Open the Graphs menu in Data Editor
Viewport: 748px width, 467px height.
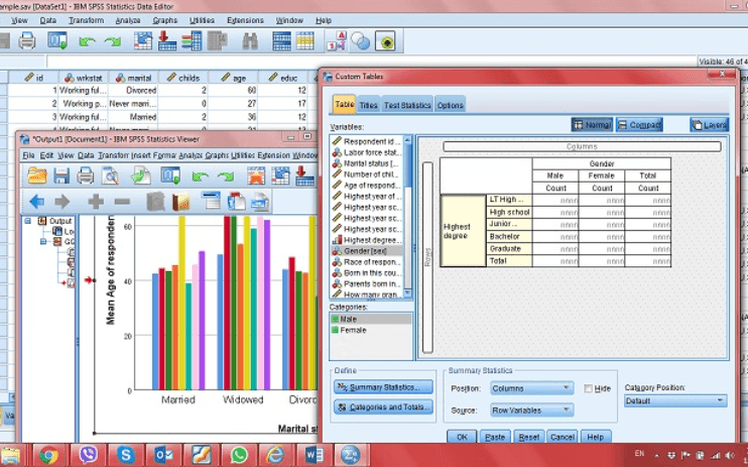(165, 21)
